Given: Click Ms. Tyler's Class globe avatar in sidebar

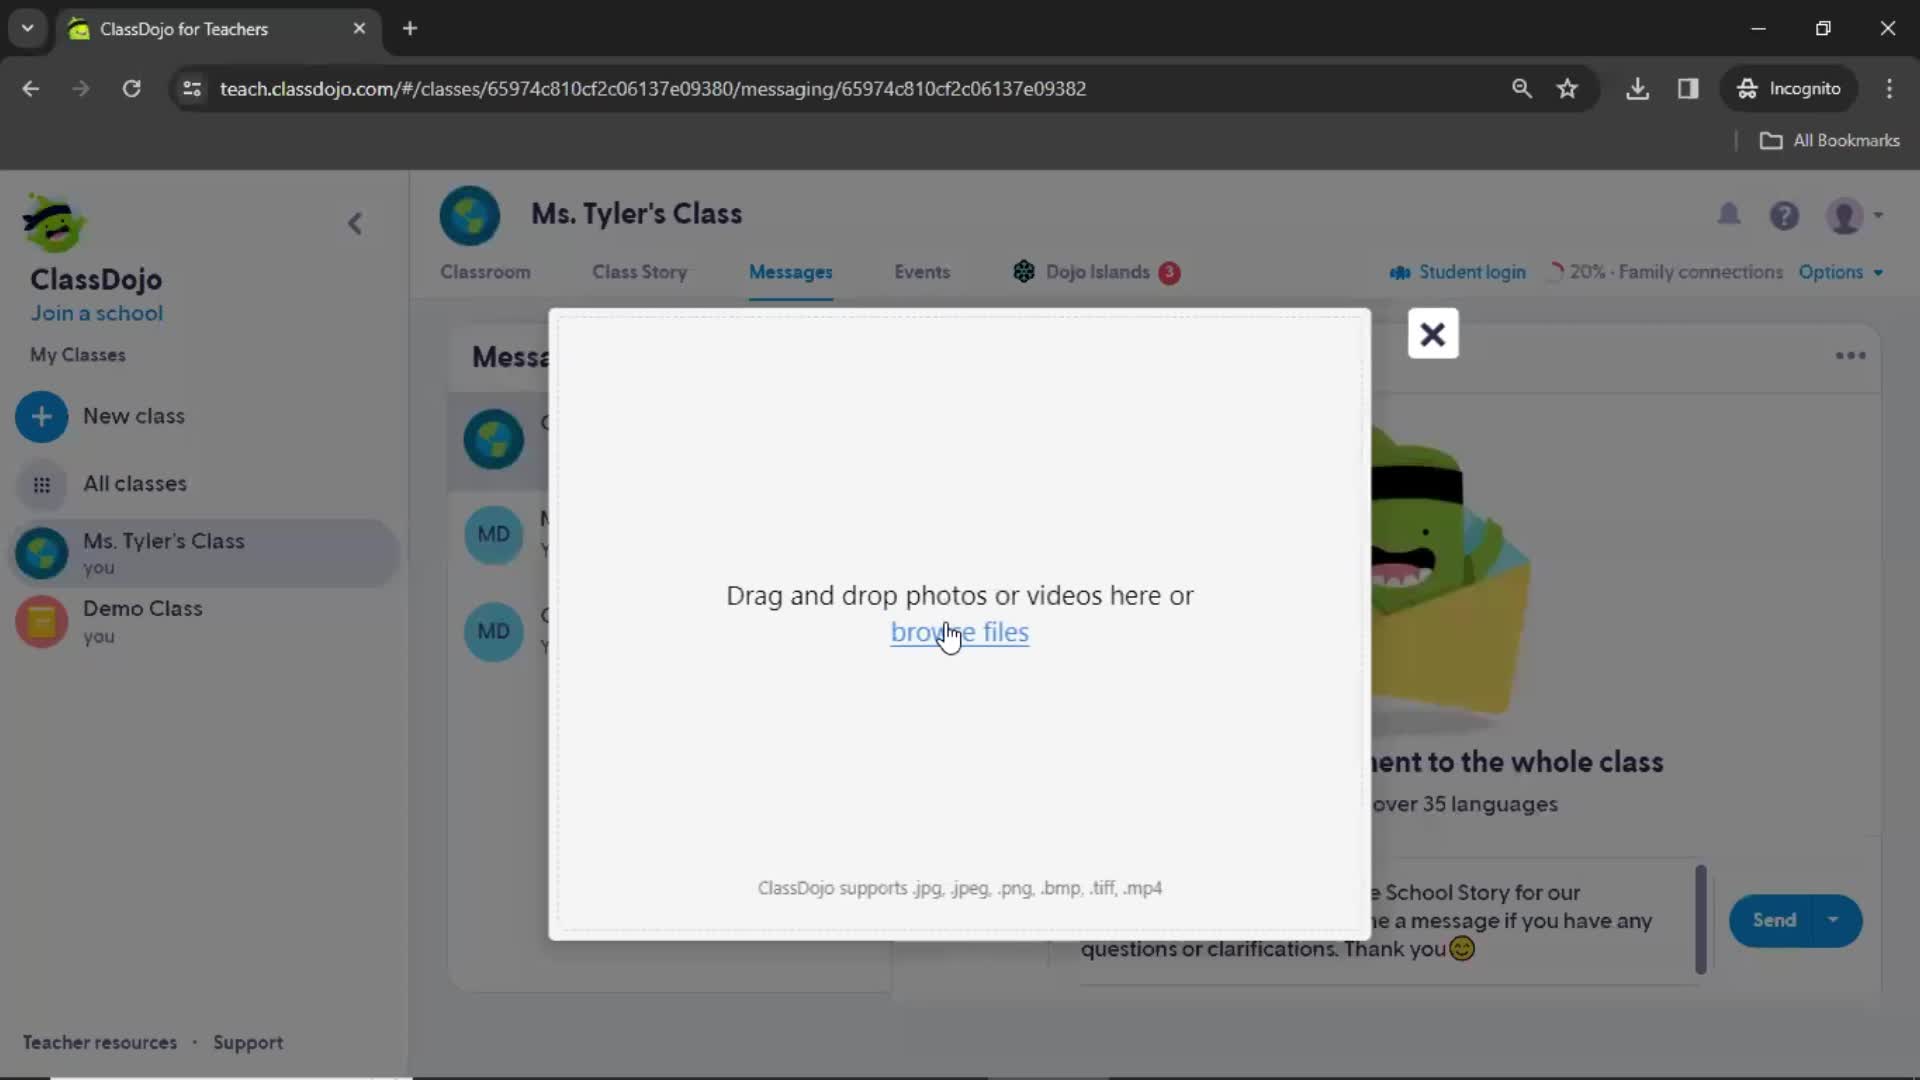Looking at the screenshot, I should pyautogui.click(x=41, y=553).
